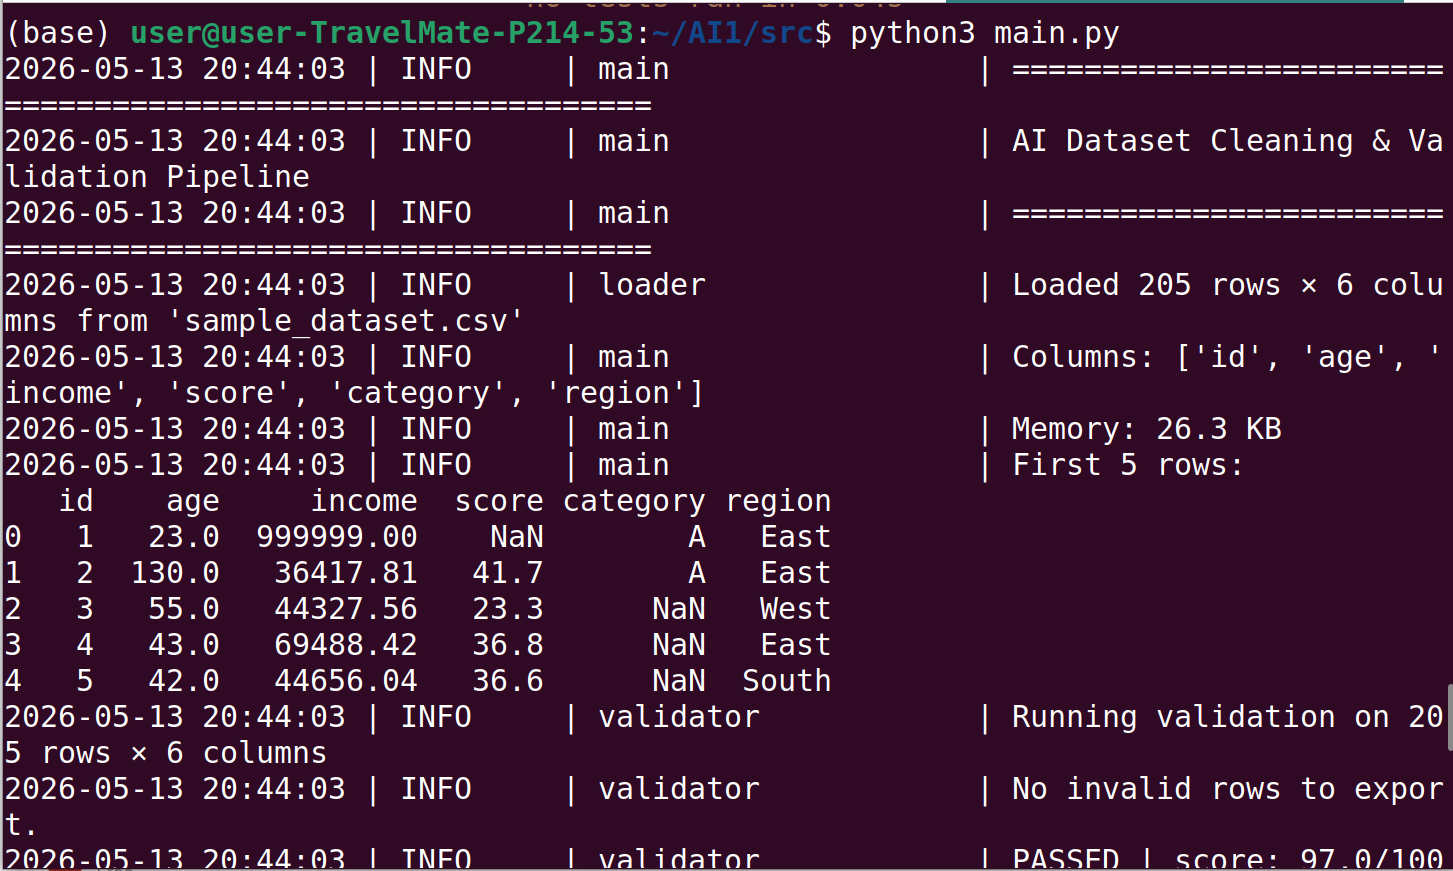Click the income value '999999.00'
The width and height of the screenshot is (1453, 871).
coord(337,537)
